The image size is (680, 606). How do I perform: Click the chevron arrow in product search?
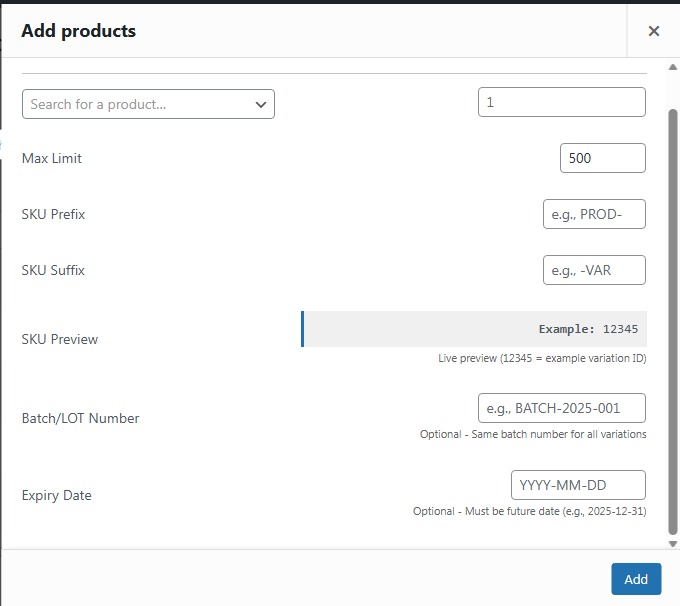coord(261,104)
